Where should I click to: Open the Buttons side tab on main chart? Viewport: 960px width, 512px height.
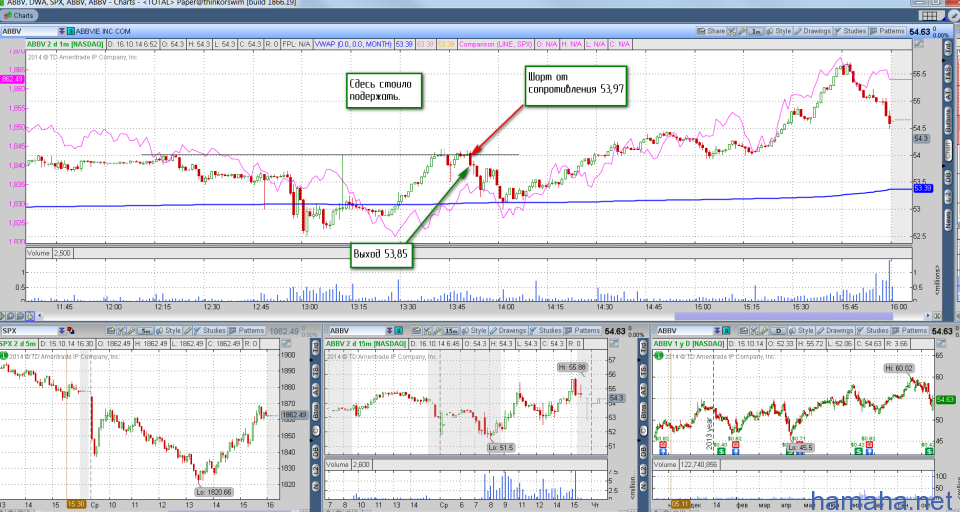click(947, 121)
